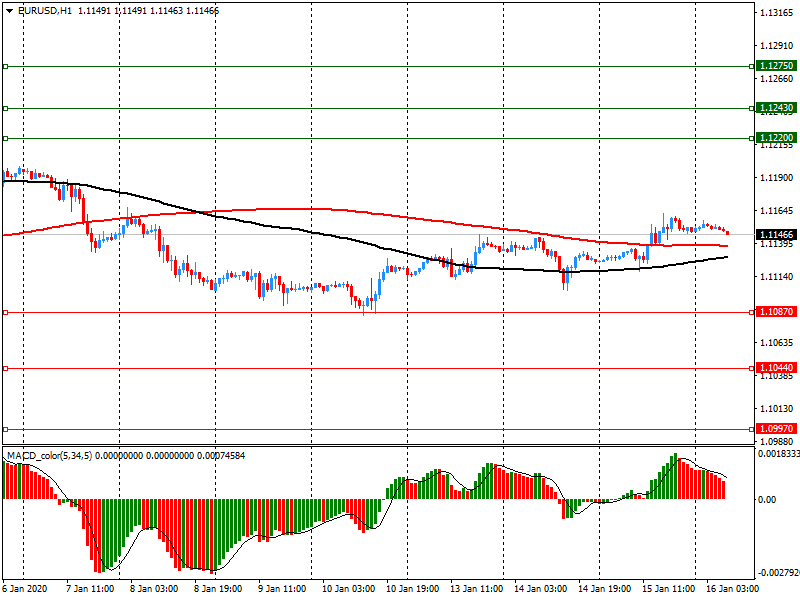
Task: Click the 1.10440 red support price tag
Action: (776, 368)
